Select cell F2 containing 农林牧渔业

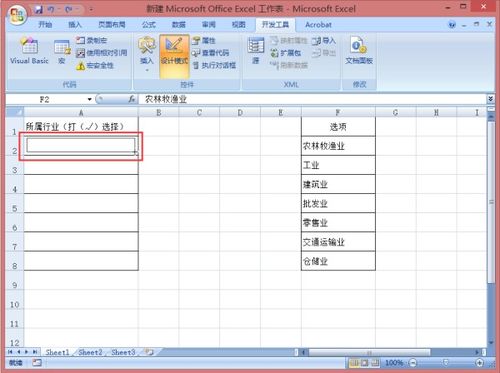(x=338, y=146)
